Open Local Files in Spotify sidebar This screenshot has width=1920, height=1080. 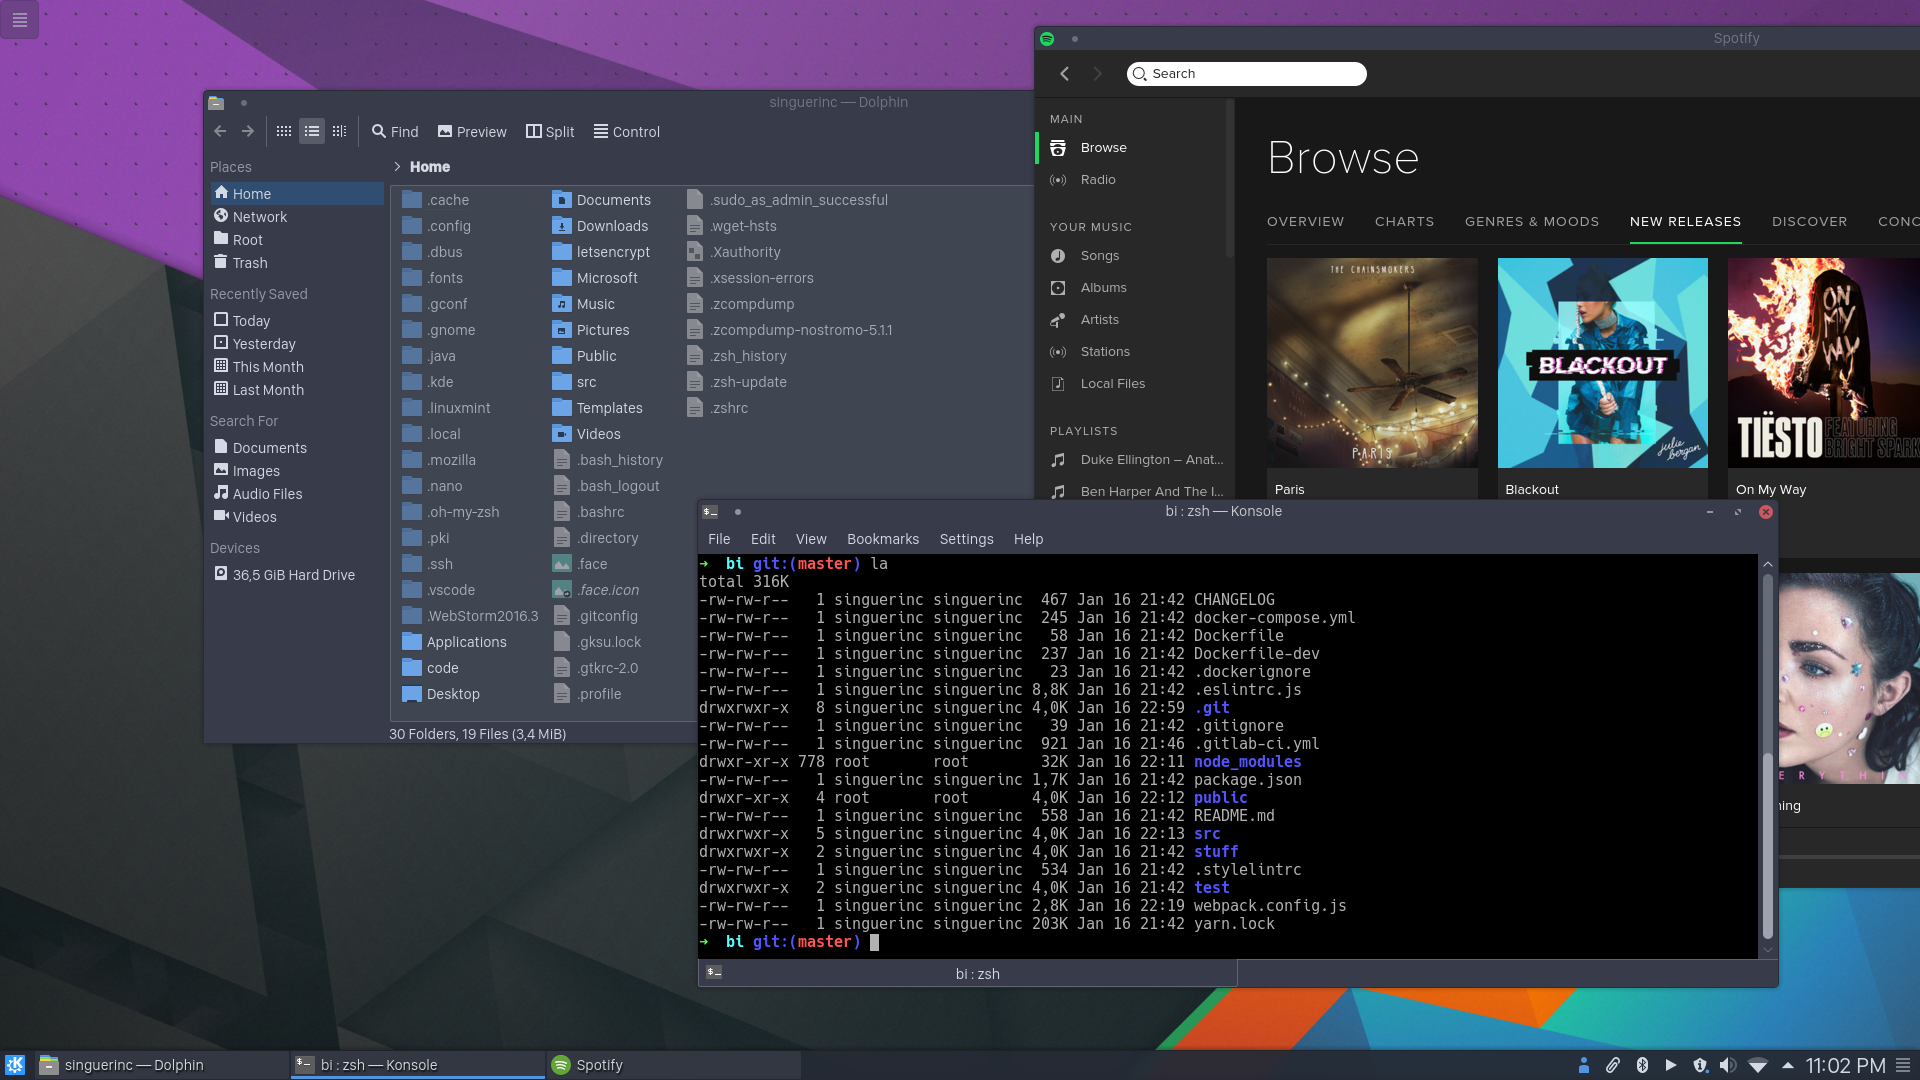[x=1112, y=384]
